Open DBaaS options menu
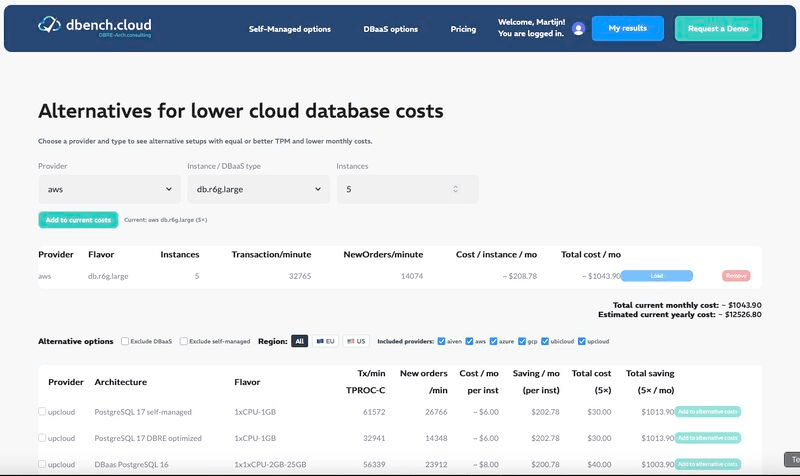The image size is (800, 476). pyautogui.click(x=390, y=29)
